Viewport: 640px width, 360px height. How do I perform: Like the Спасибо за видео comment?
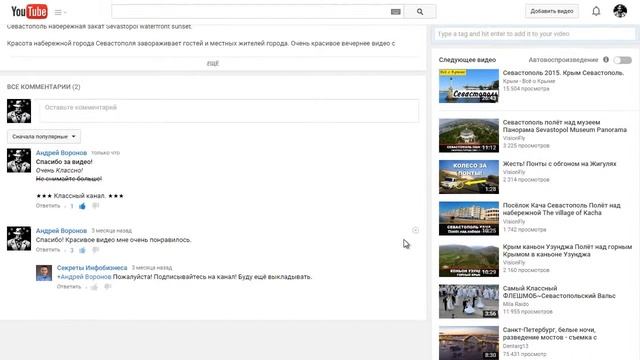82,206
